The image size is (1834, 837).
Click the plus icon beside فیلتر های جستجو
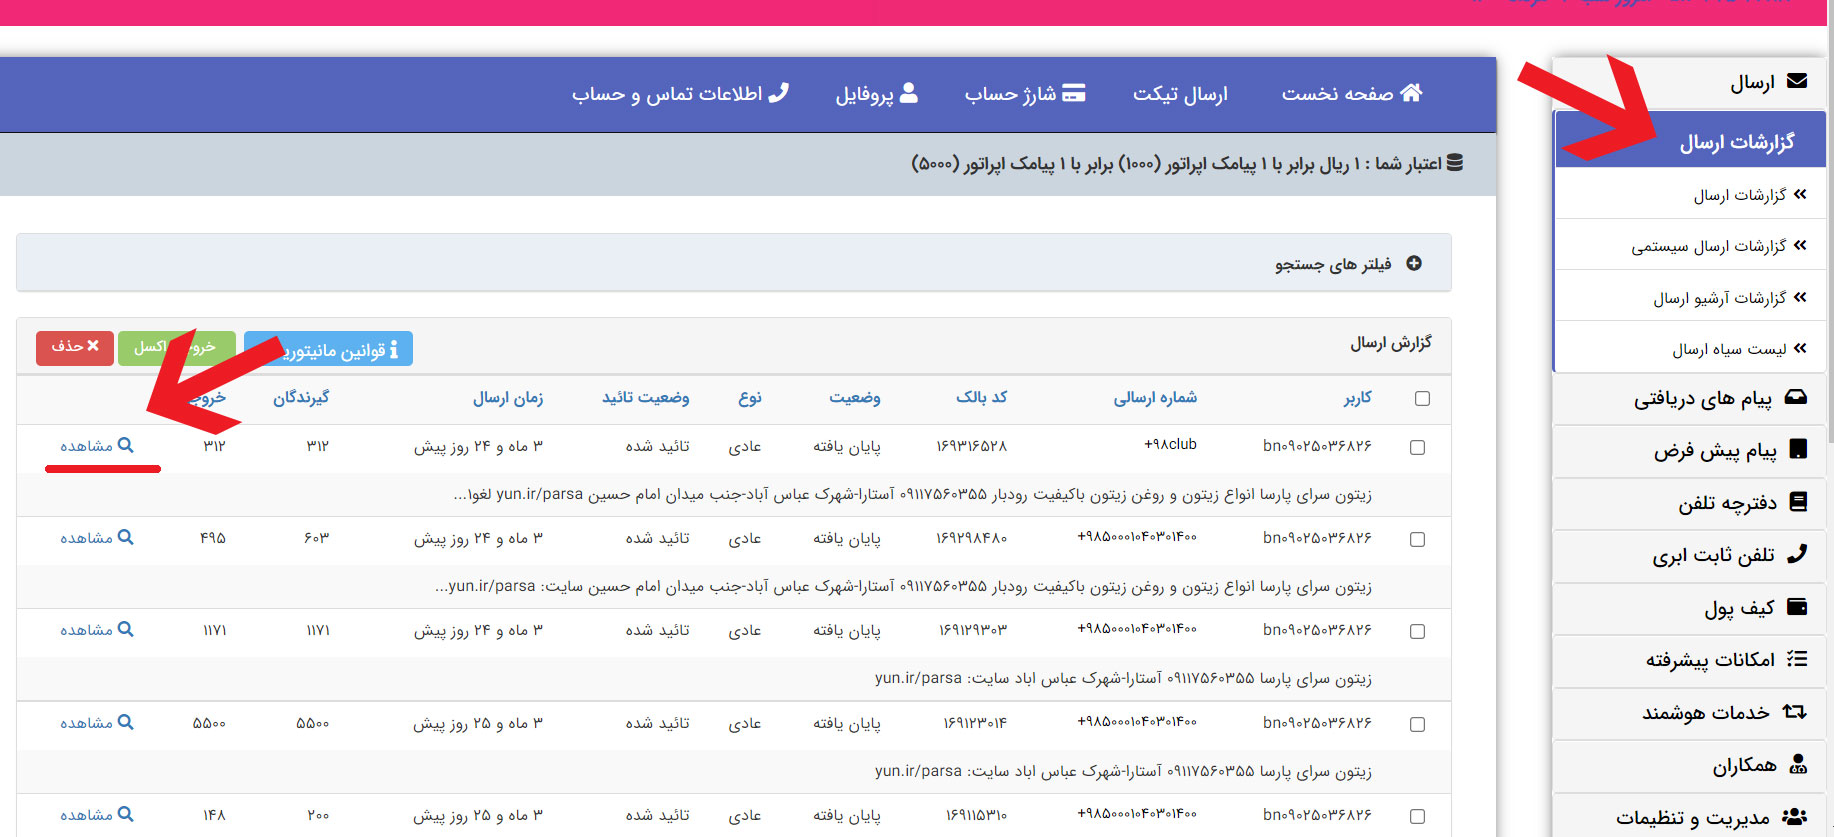coord(1414,263)
